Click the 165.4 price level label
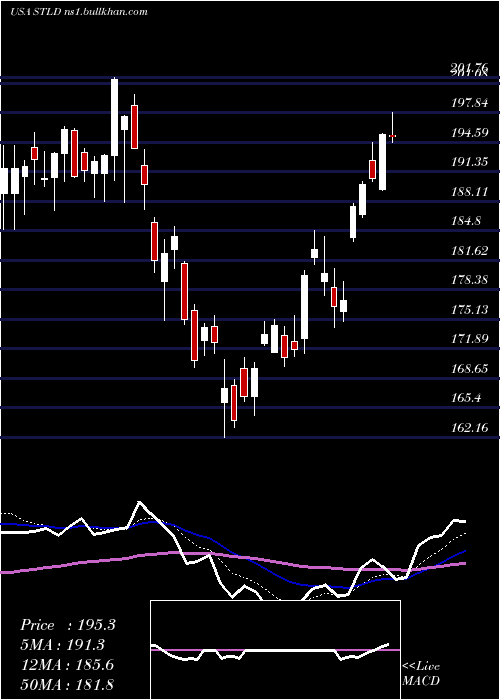500x700 pixels. coord(466,398)
